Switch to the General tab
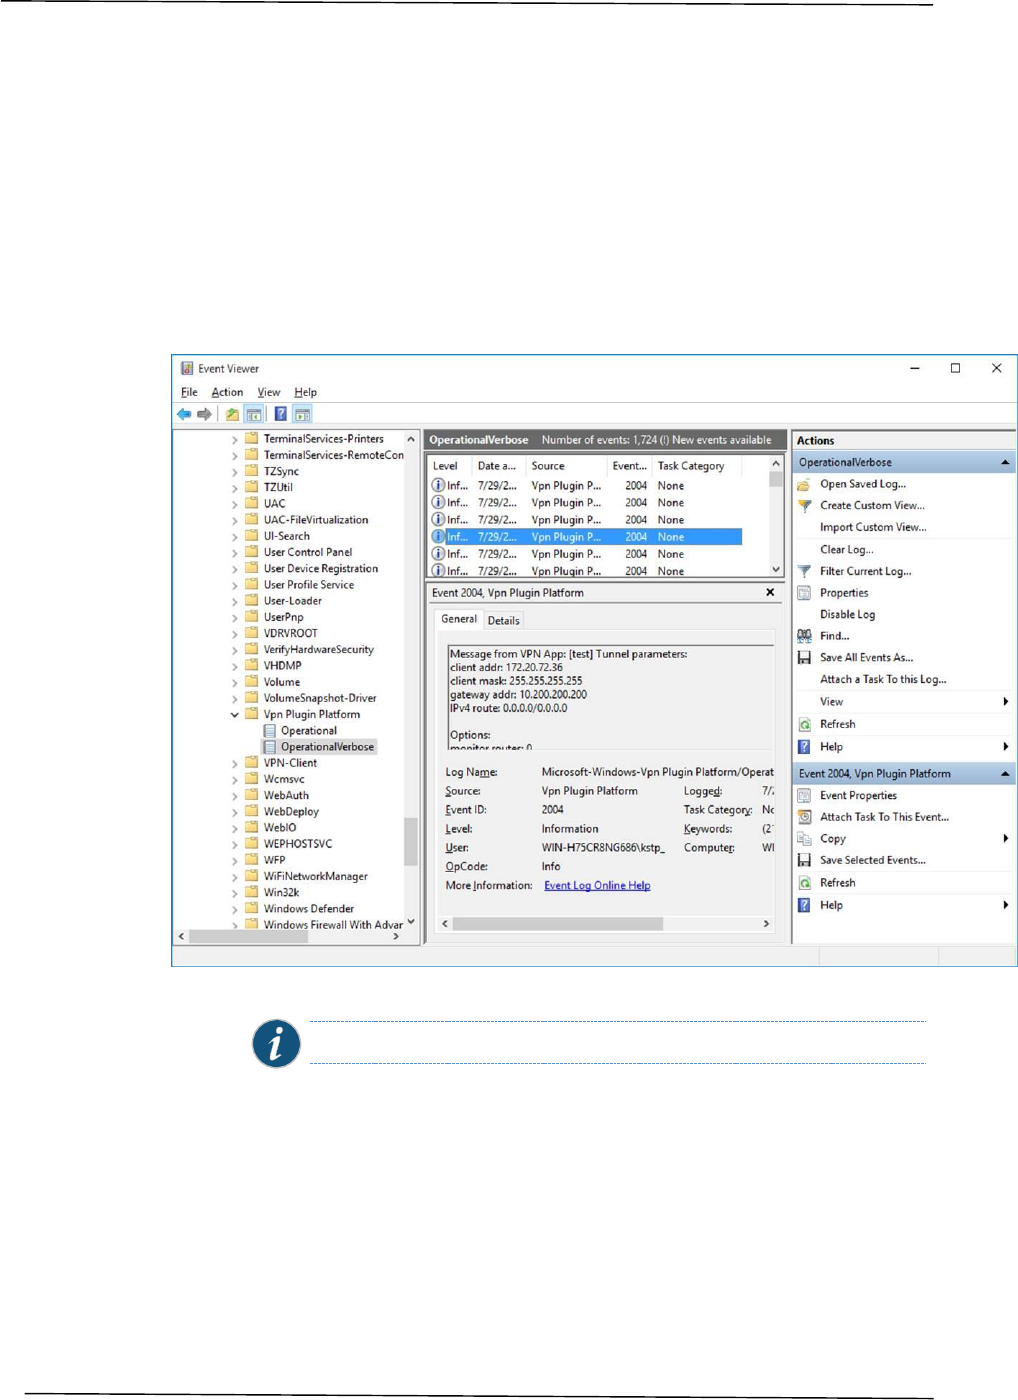This screenshot has height=1400, width=1018. point(459,619)
